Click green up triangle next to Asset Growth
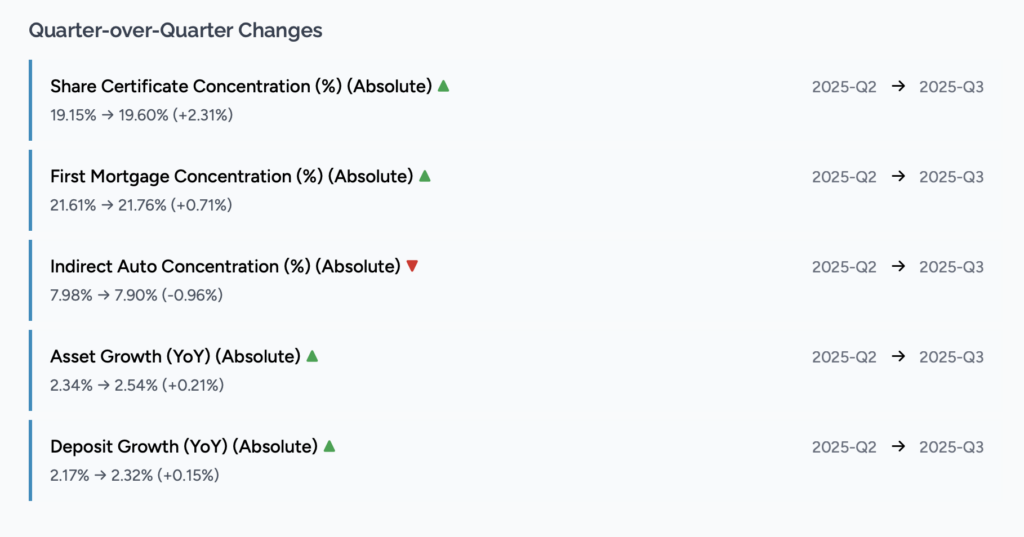 coord(312,356)
